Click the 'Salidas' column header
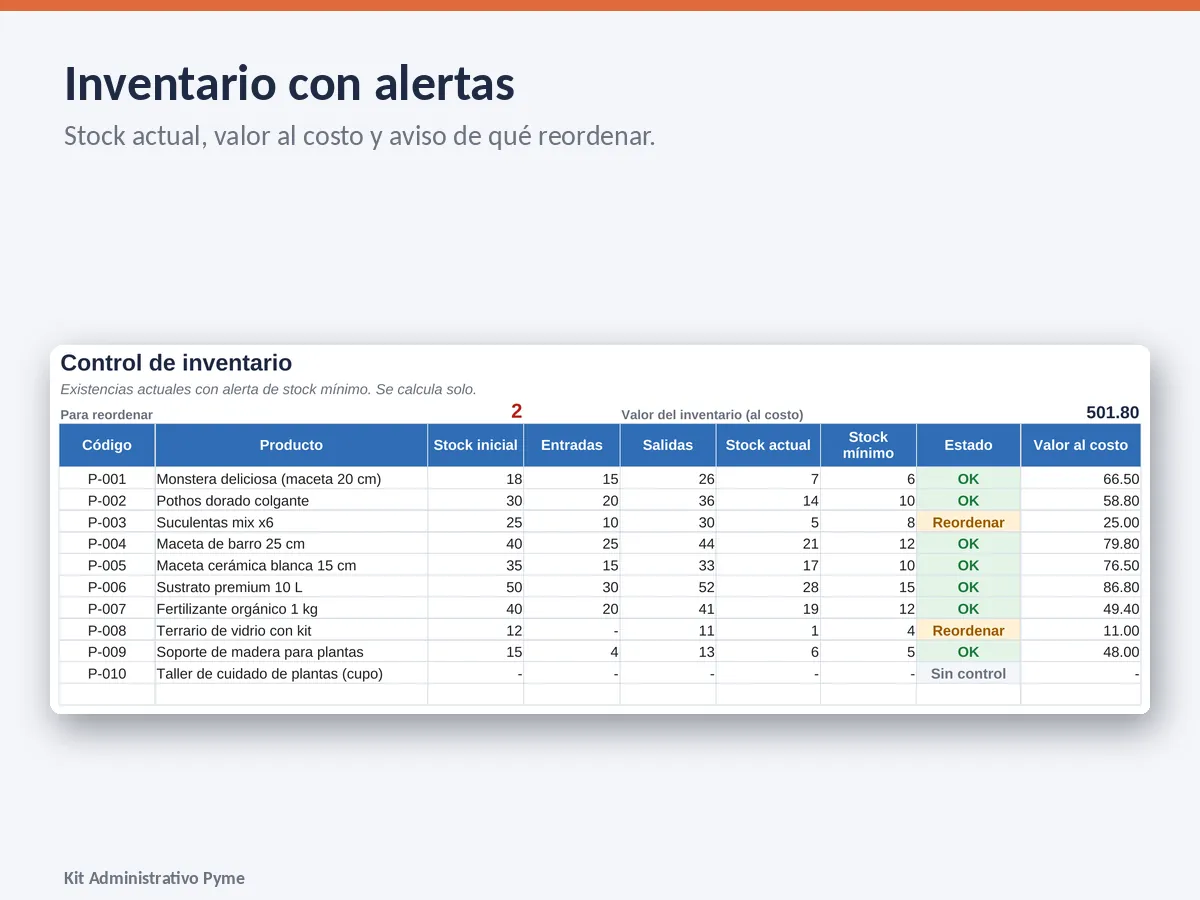 668,445
